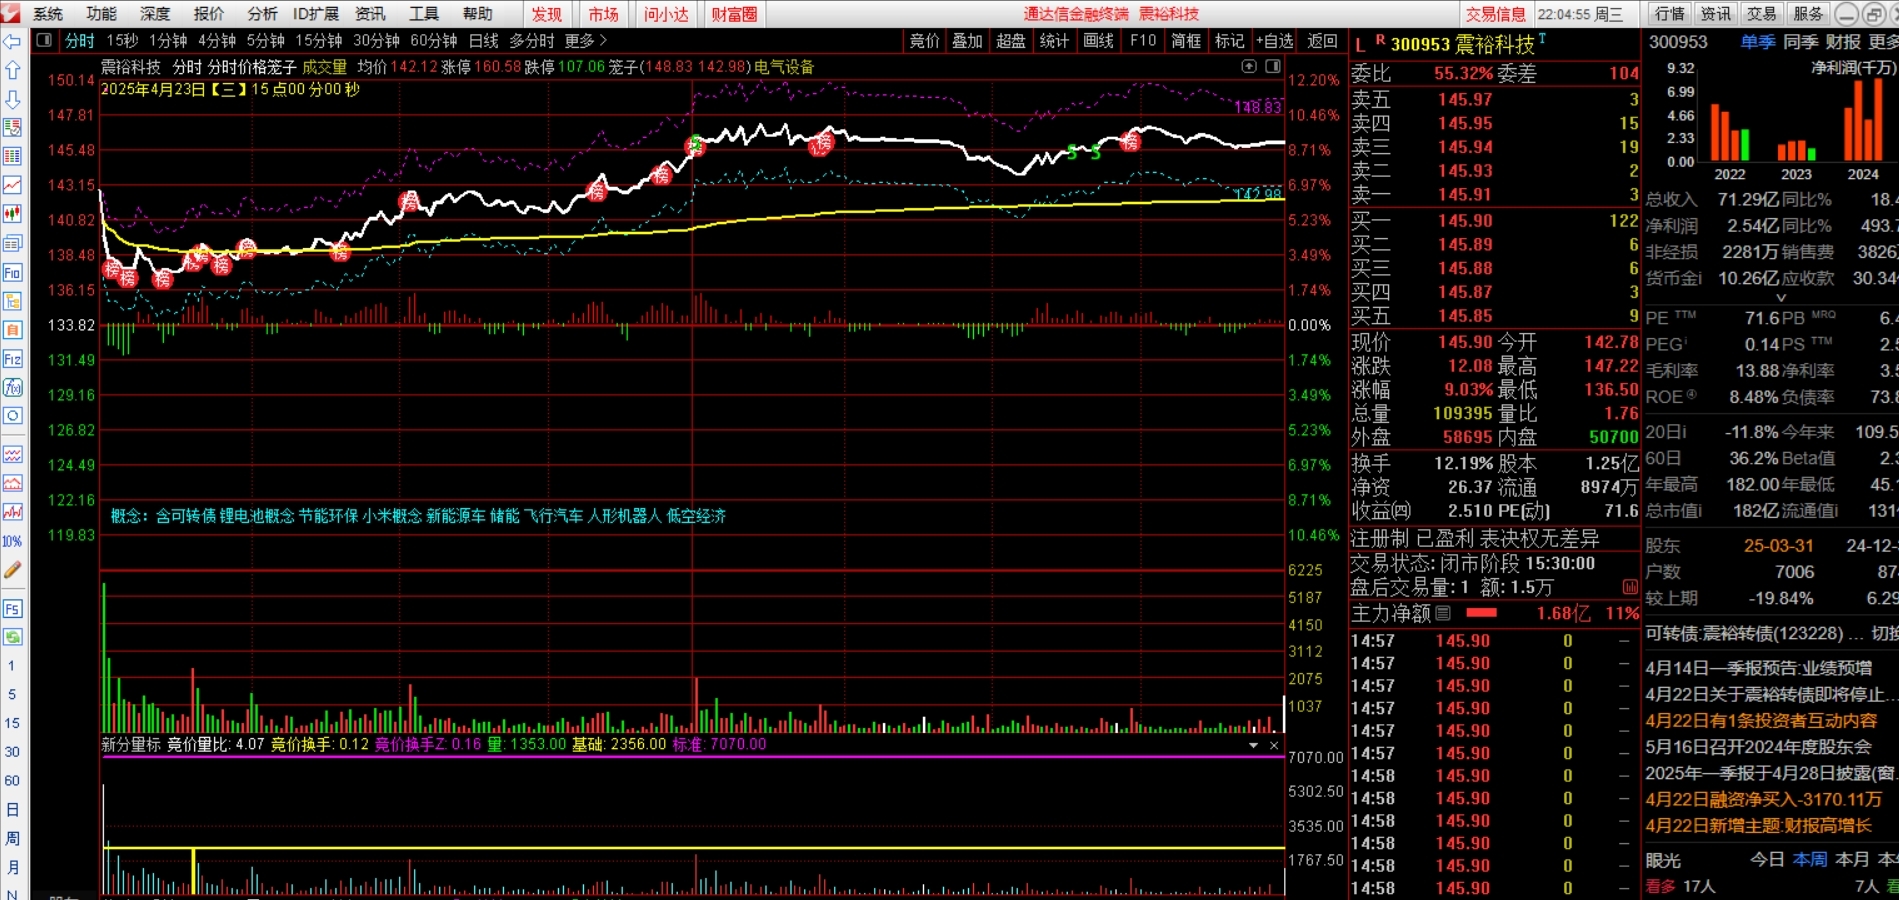Image resolution: width=1899 pixels, height=900 pixels.
Task: Click the 周 weekly period shortcut in sidebar
Action: [12, 838]
